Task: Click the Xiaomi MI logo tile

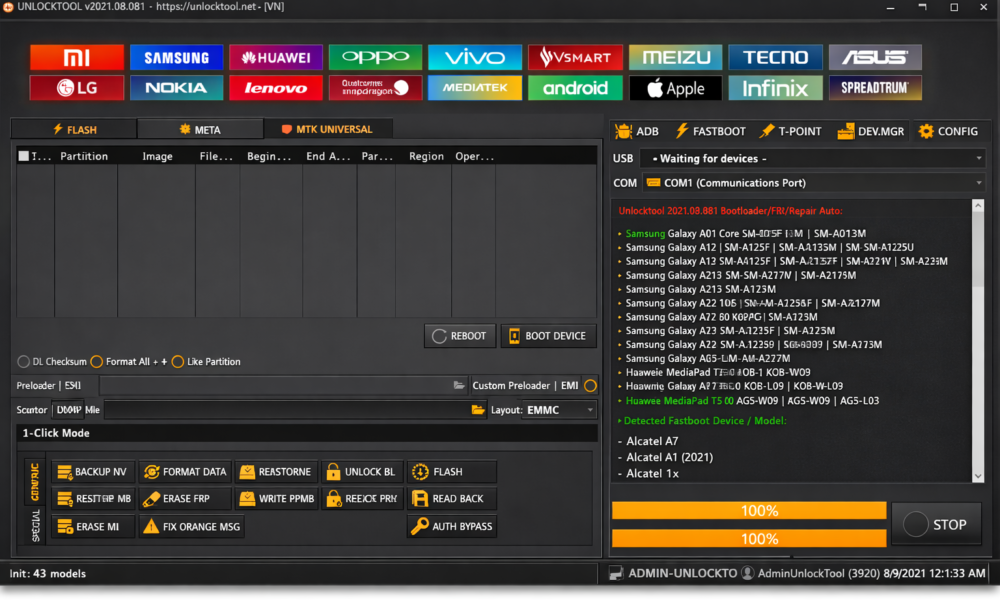Action: (77, 57)
